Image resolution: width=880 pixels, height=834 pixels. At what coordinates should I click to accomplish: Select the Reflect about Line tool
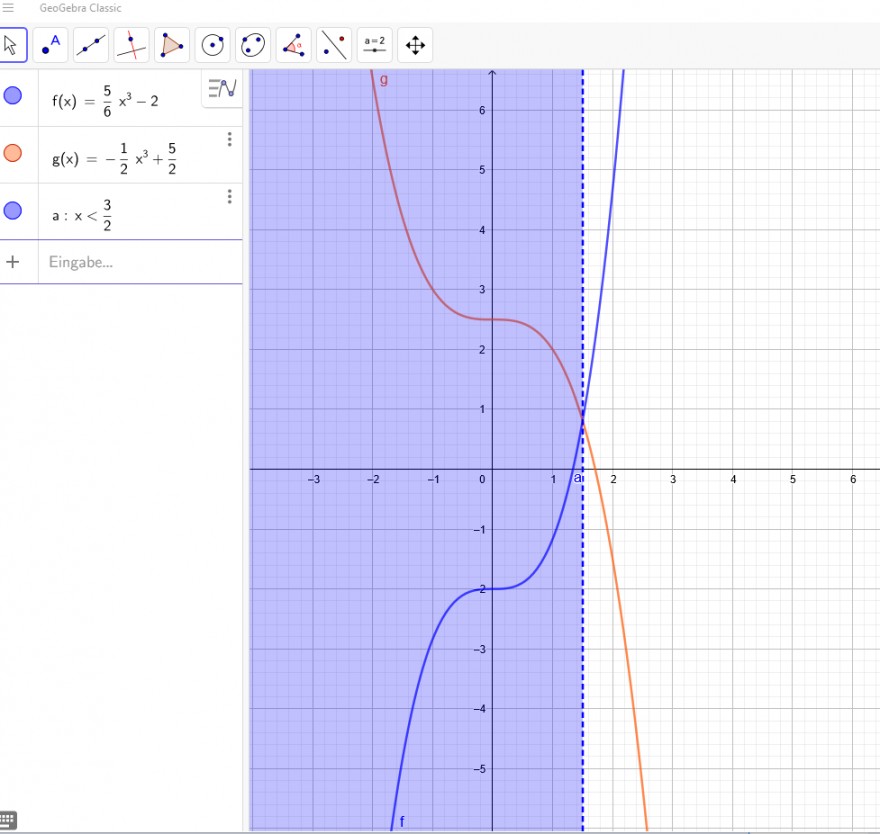coord(334,45)
